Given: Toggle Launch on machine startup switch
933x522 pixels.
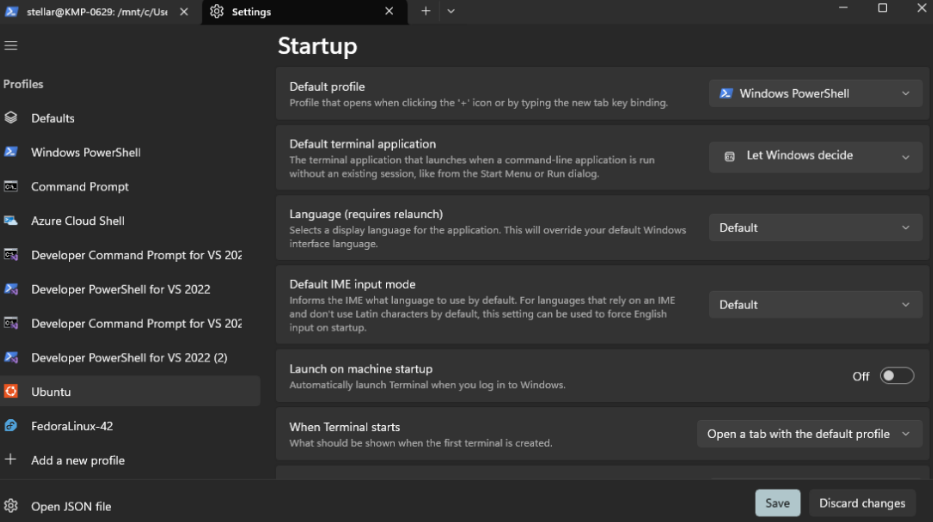Looking at the screenshot, I should click(x=897, y=376).
